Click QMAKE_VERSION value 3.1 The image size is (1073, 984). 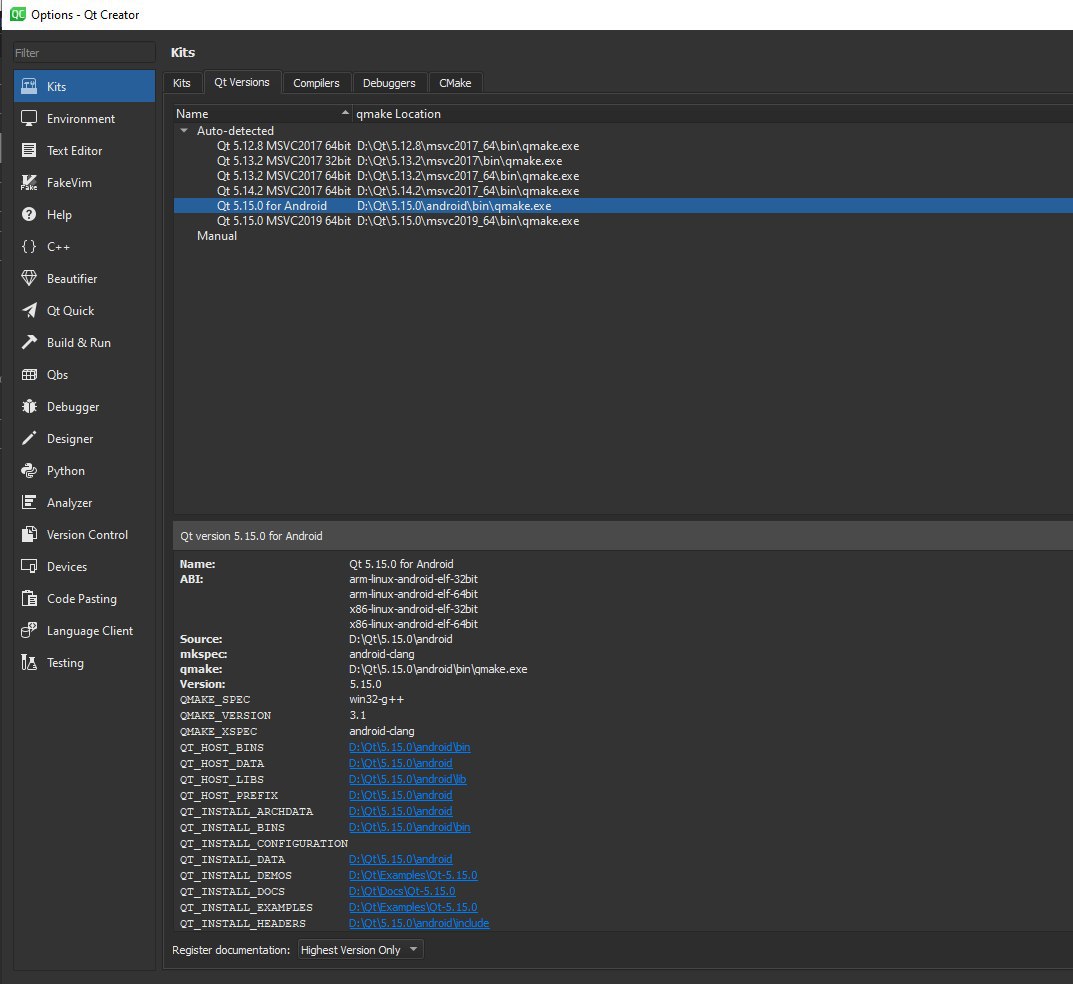click(x=357, y=715)
